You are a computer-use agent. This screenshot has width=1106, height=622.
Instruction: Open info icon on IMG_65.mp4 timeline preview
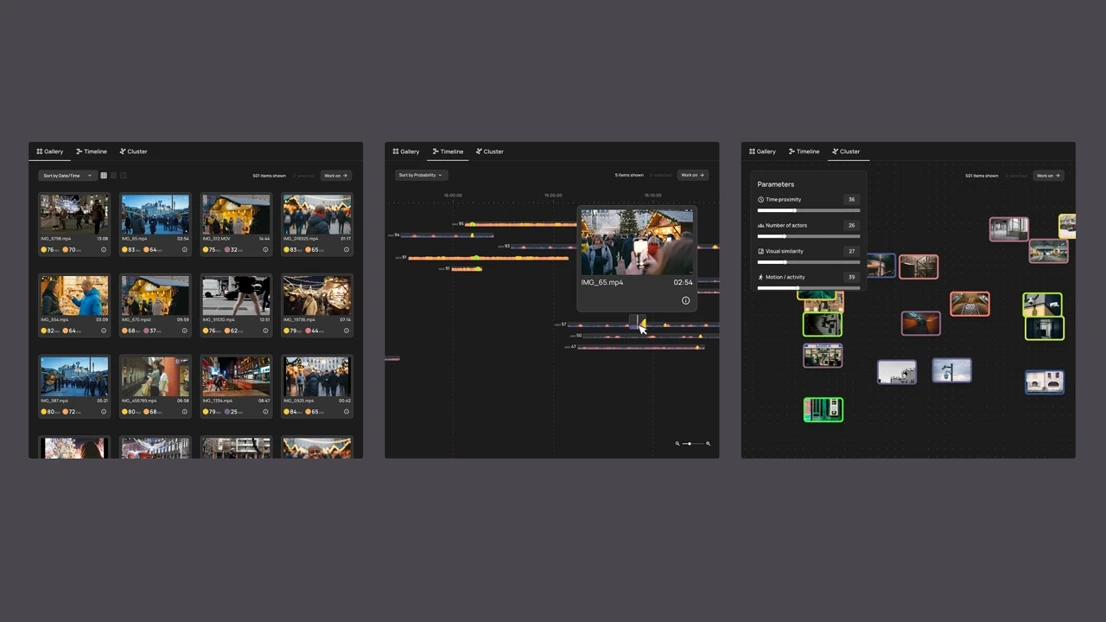(x=685, y=300)
